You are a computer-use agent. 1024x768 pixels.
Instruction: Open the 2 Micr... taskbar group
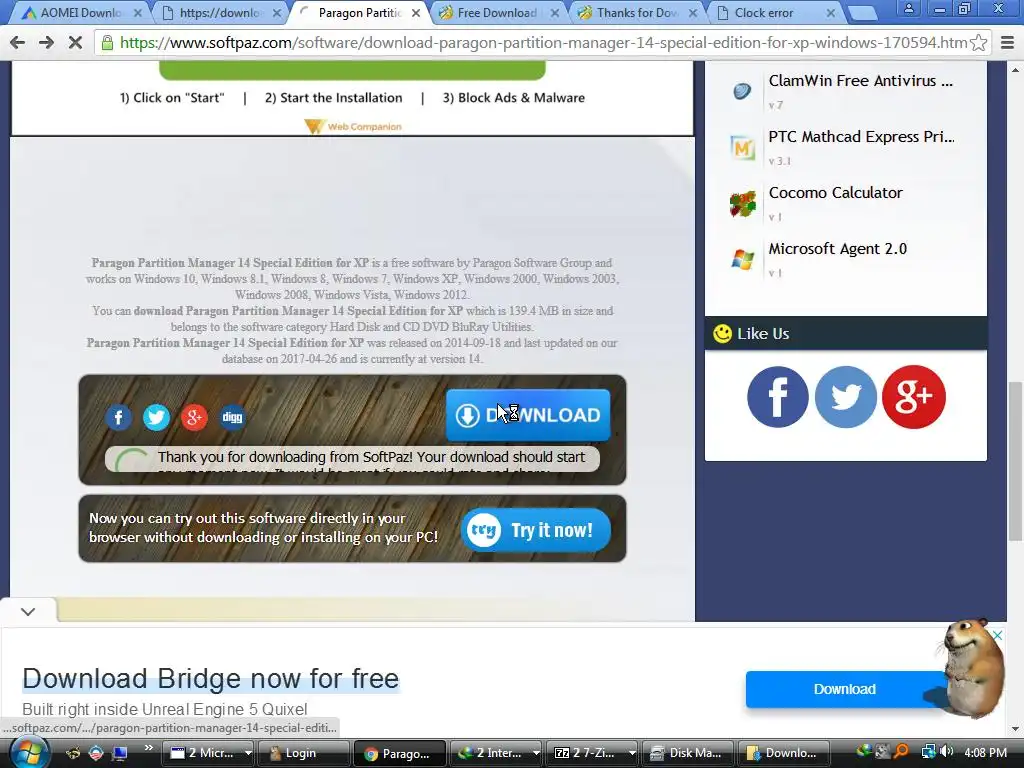coord(208,753)
